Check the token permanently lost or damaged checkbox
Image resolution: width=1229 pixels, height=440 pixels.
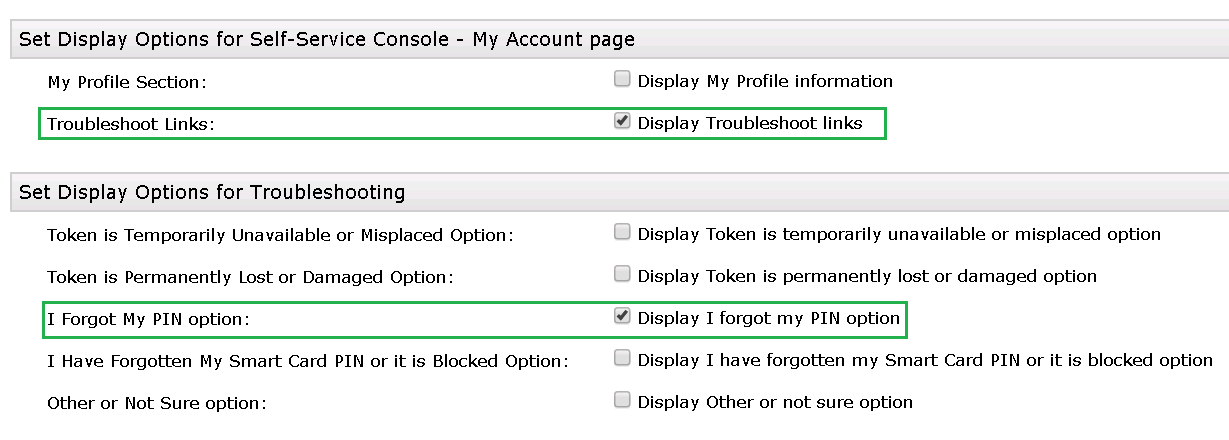click(x=622, y=274)
